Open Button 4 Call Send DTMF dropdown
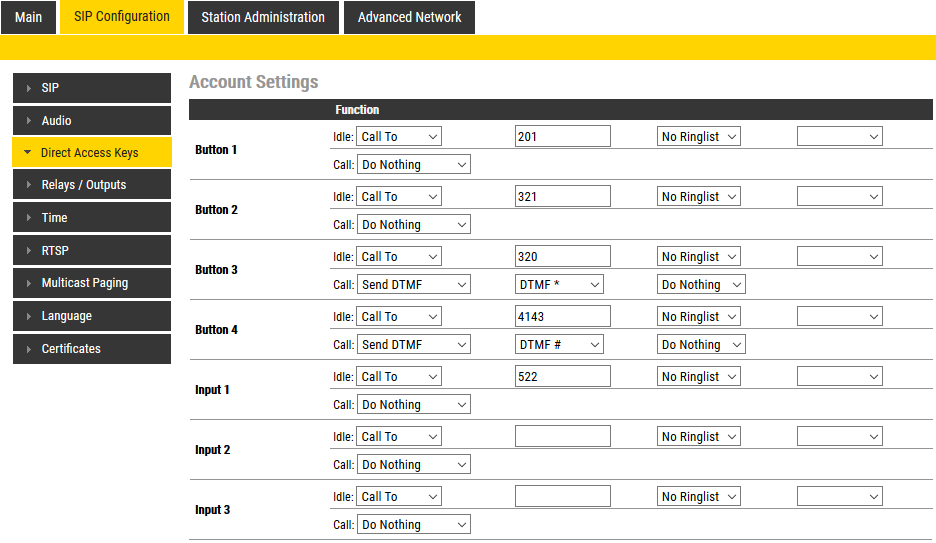This screenshot has width=936, height=543. click(413, 345)
